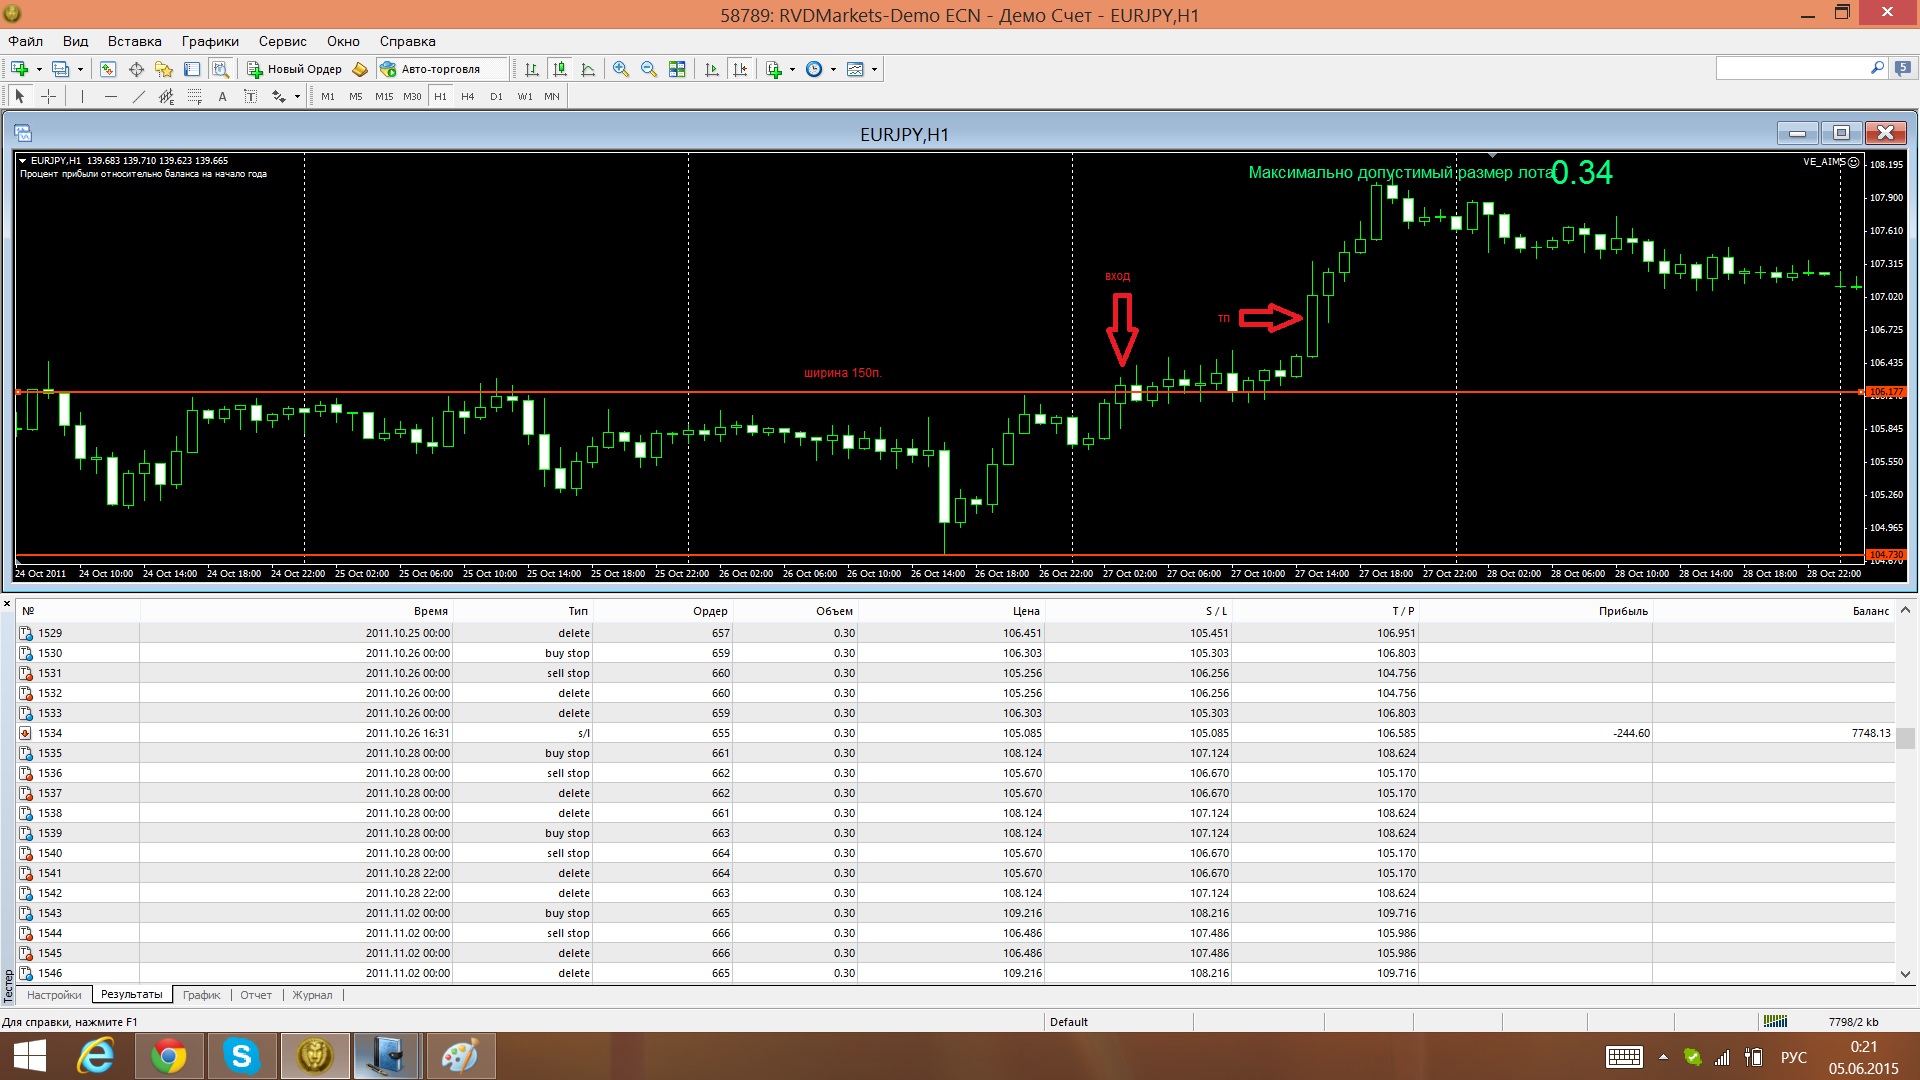Select the trendline drawing tool
The image size is (1920, 1080).
[138, 96]
